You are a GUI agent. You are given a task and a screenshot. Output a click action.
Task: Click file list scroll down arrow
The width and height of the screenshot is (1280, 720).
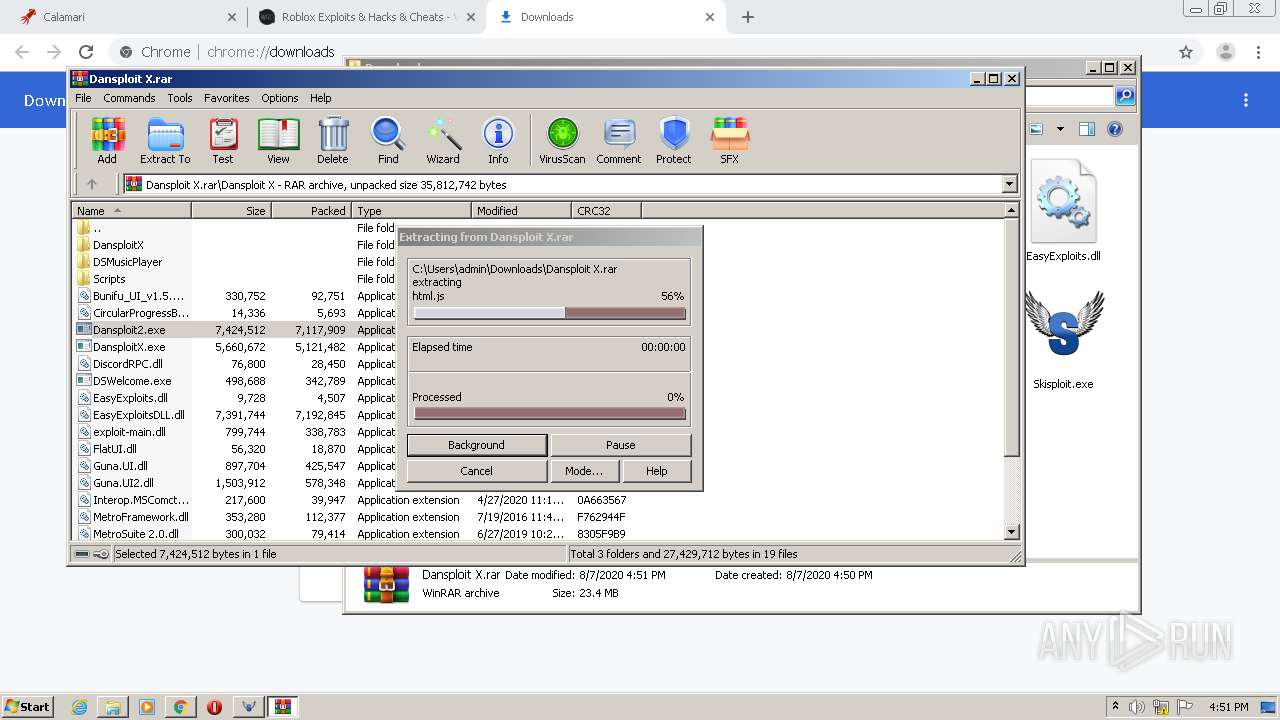pyautogui.click(x=1011, y=533)
